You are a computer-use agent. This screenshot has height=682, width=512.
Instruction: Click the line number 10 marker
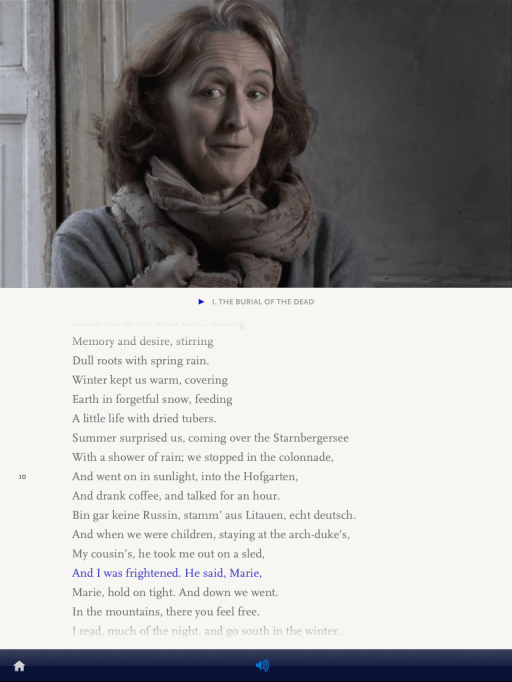click(23, 477)
